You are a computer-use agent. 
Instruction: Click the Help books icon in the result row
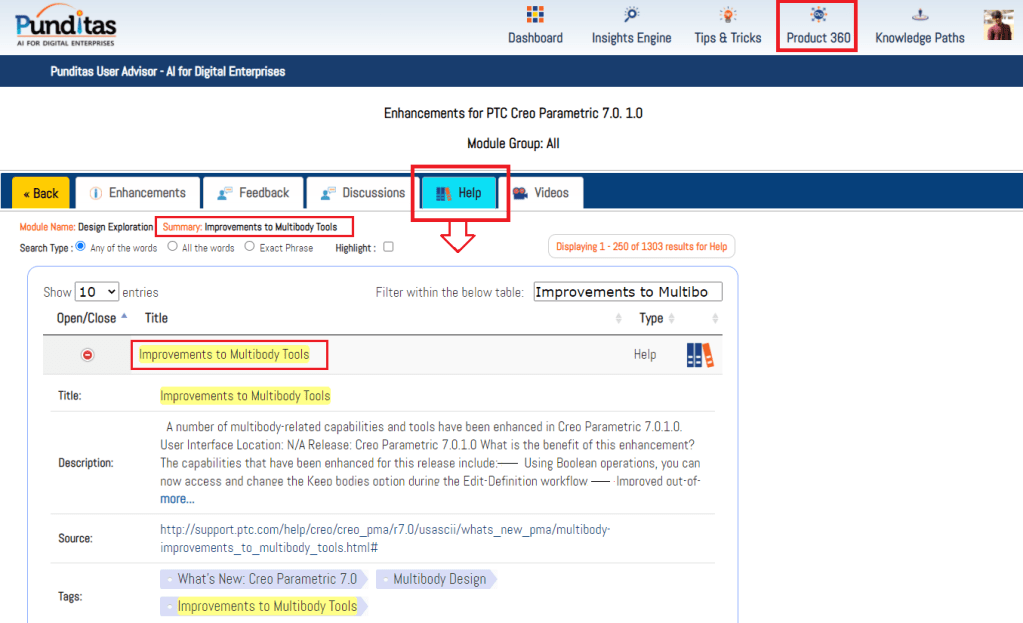(700, 355)
